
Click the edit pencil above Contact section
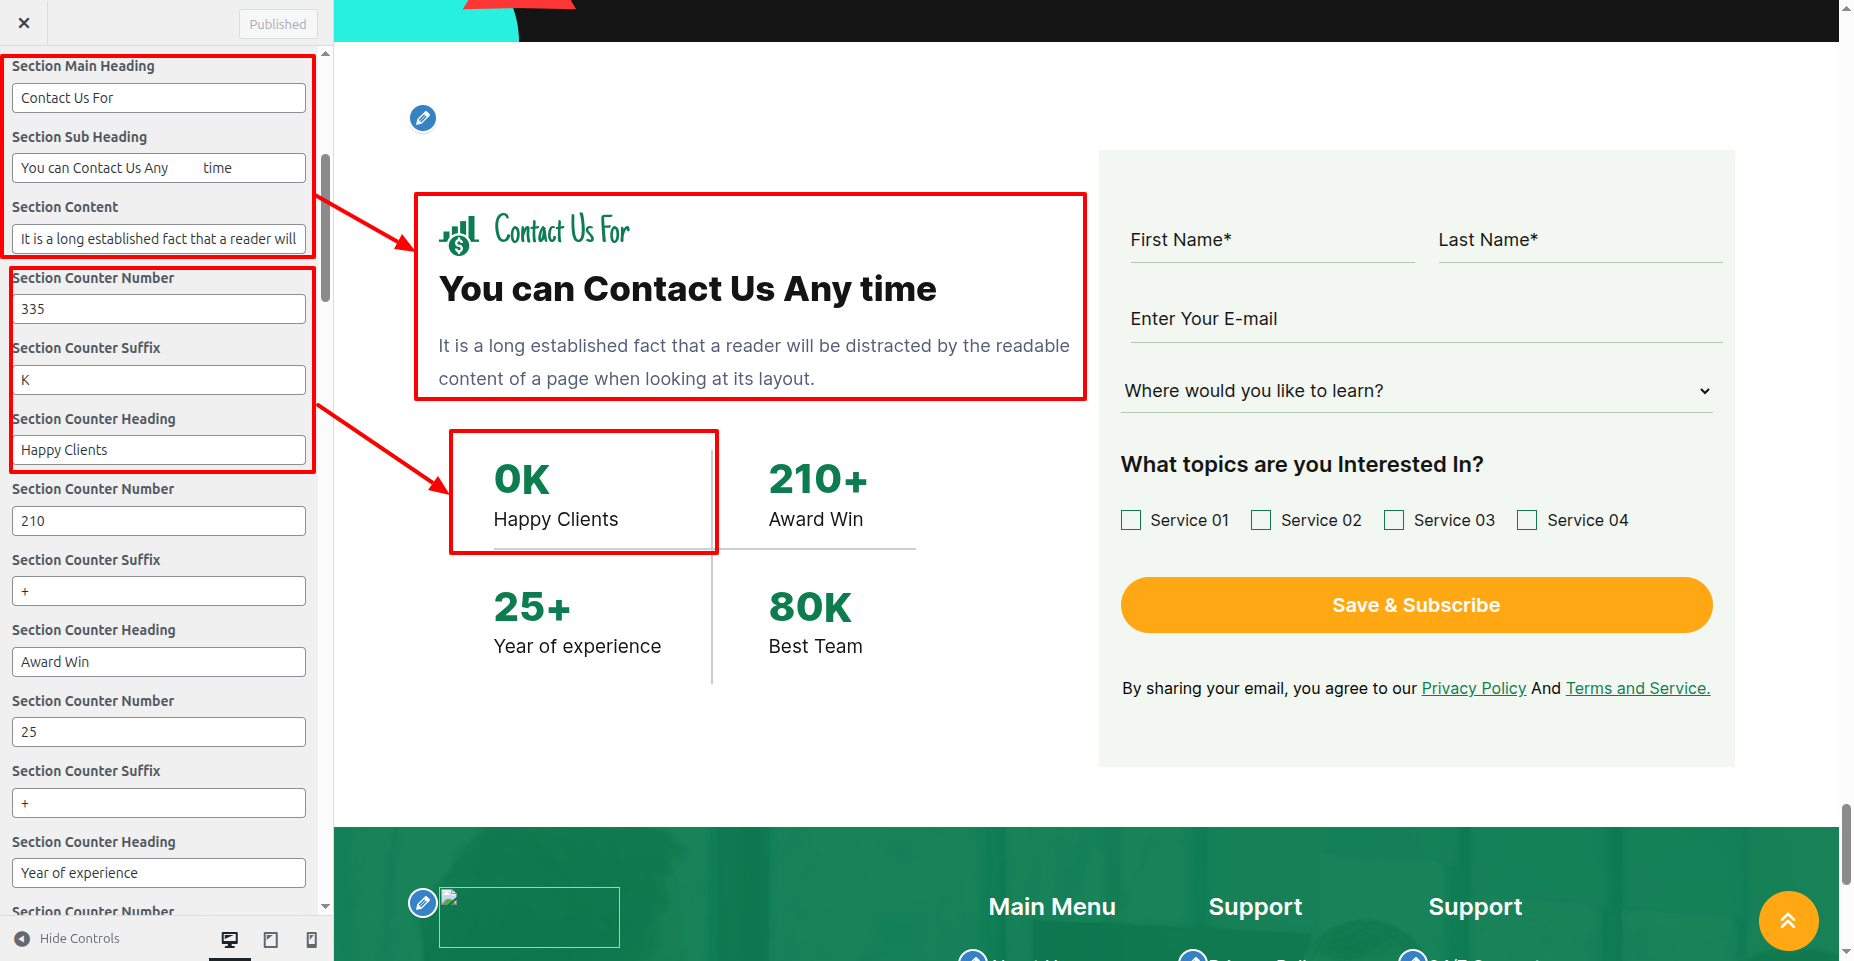pyautogui.click(x=423, y=118)
